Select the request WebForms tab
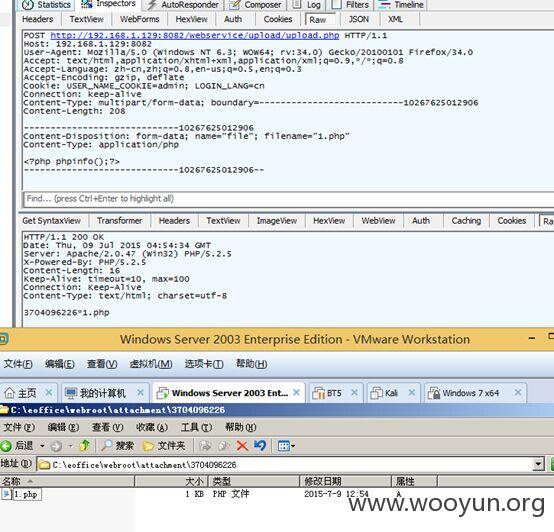The height and width of the screenshot is (532, 554). (x=140, y=19)
